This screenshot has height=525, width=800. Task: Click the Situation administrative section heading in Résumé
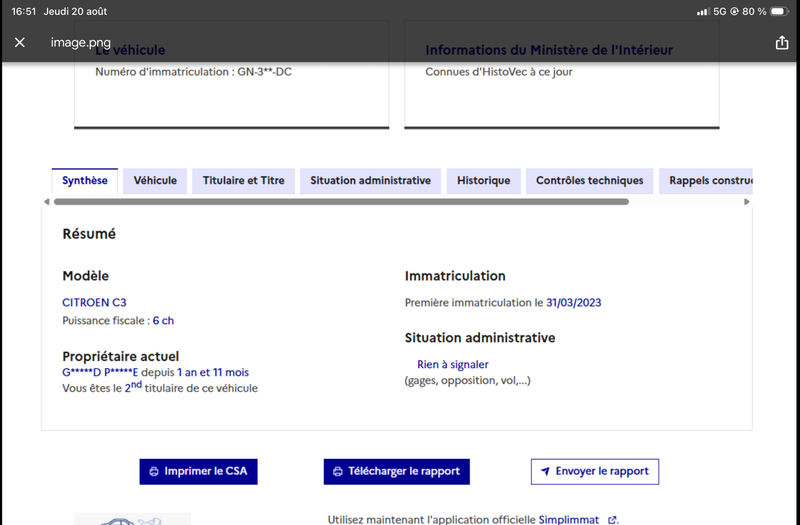[x=480, y=338]
